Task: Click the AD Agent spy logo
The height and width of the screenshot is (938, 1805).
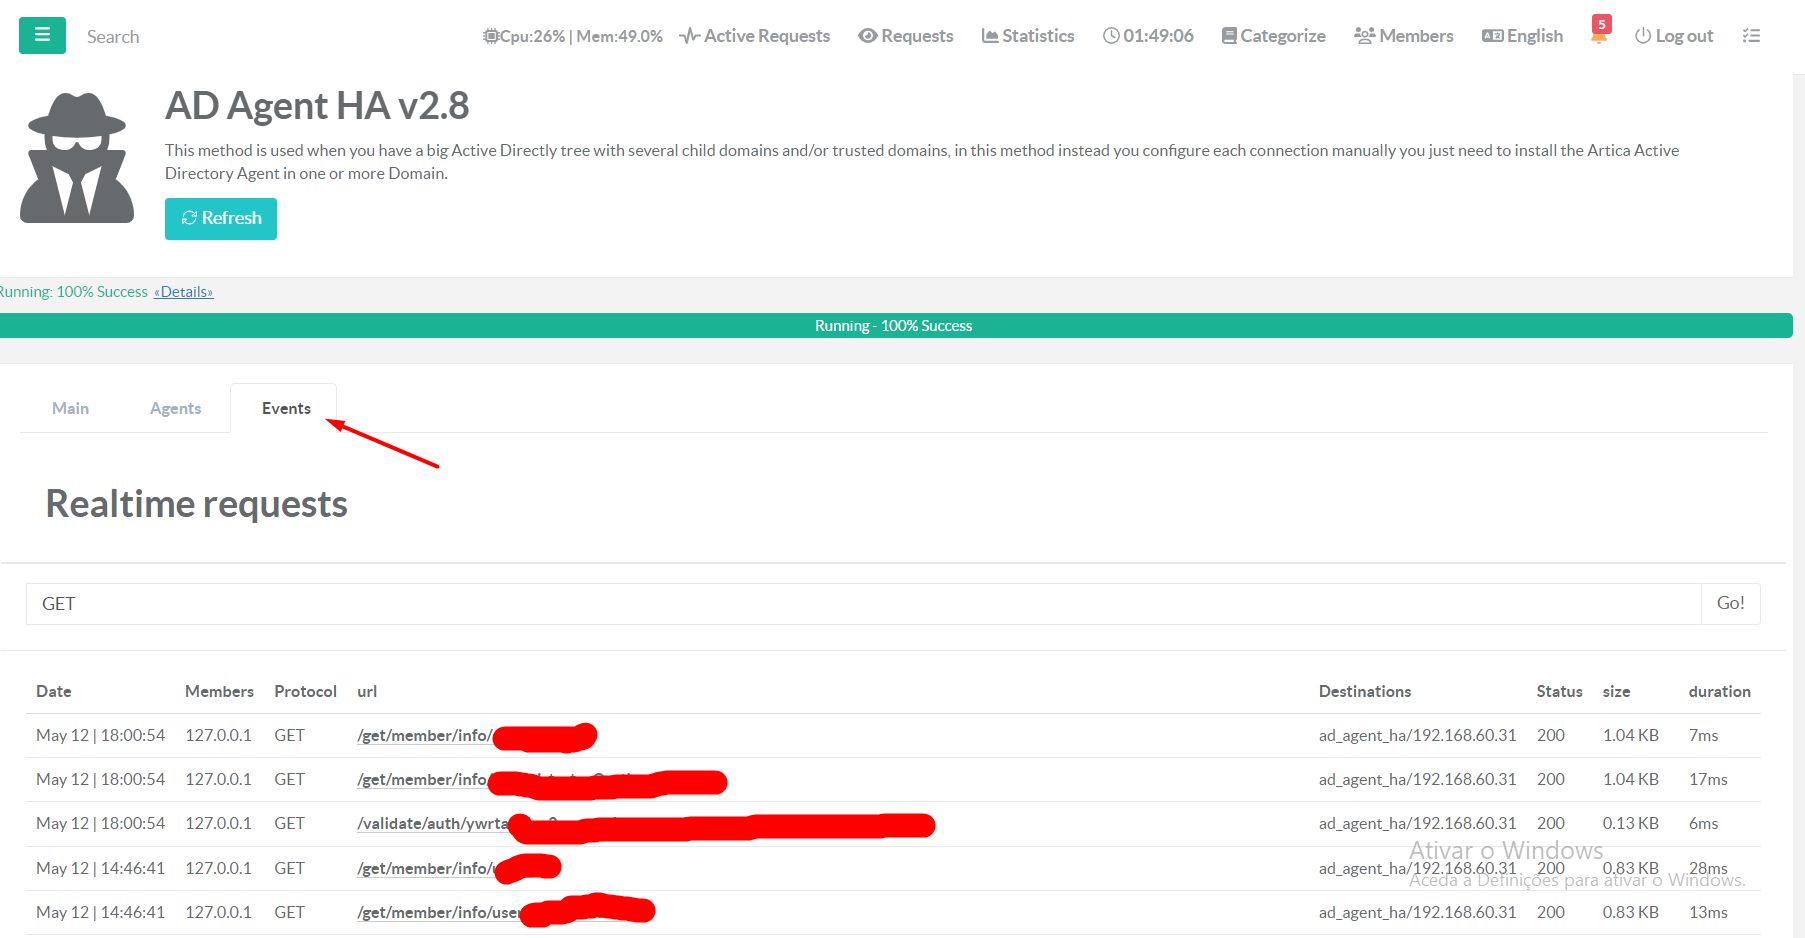Action: pyautogui.click(x=77, y=158)
